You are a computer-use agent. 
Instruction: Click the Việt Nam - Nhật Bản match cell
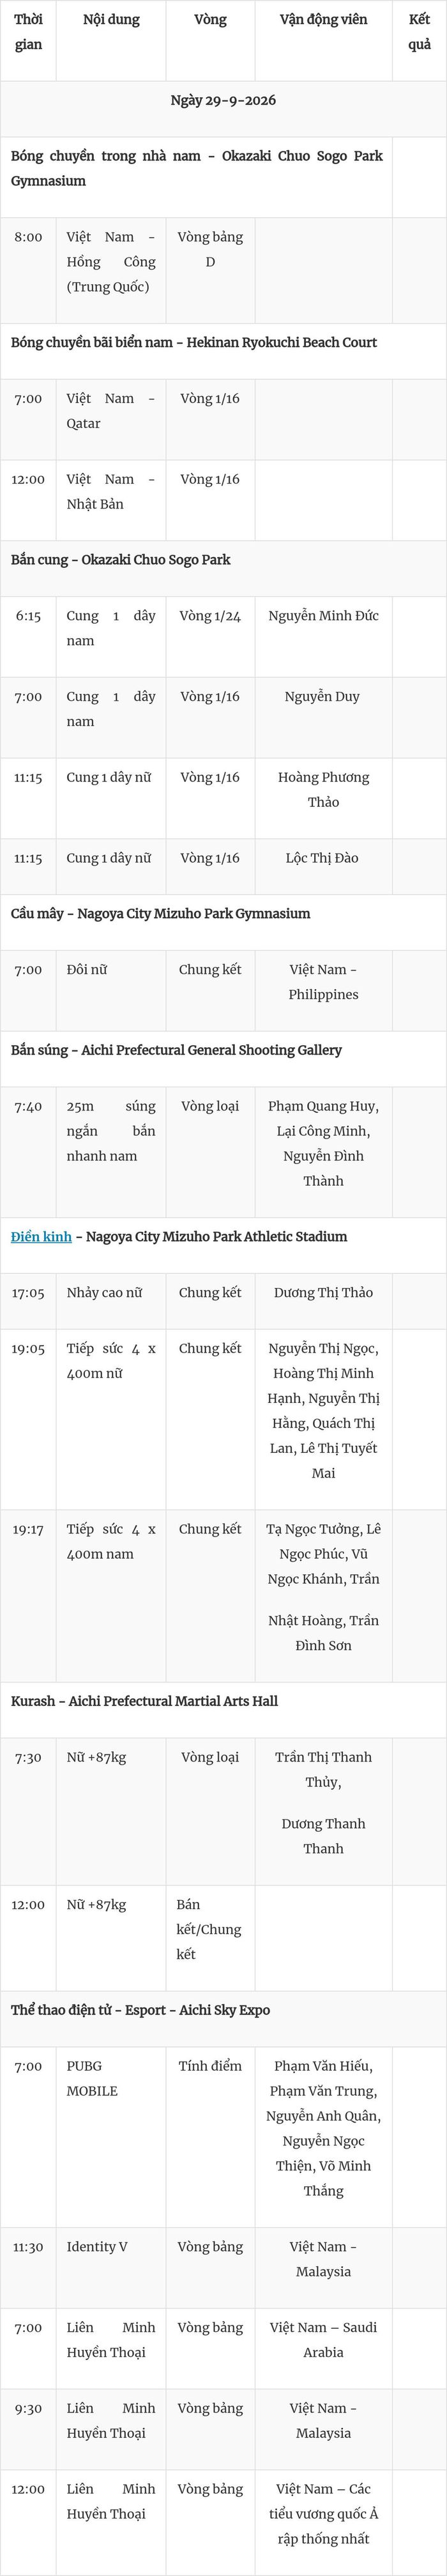point(111,500)
